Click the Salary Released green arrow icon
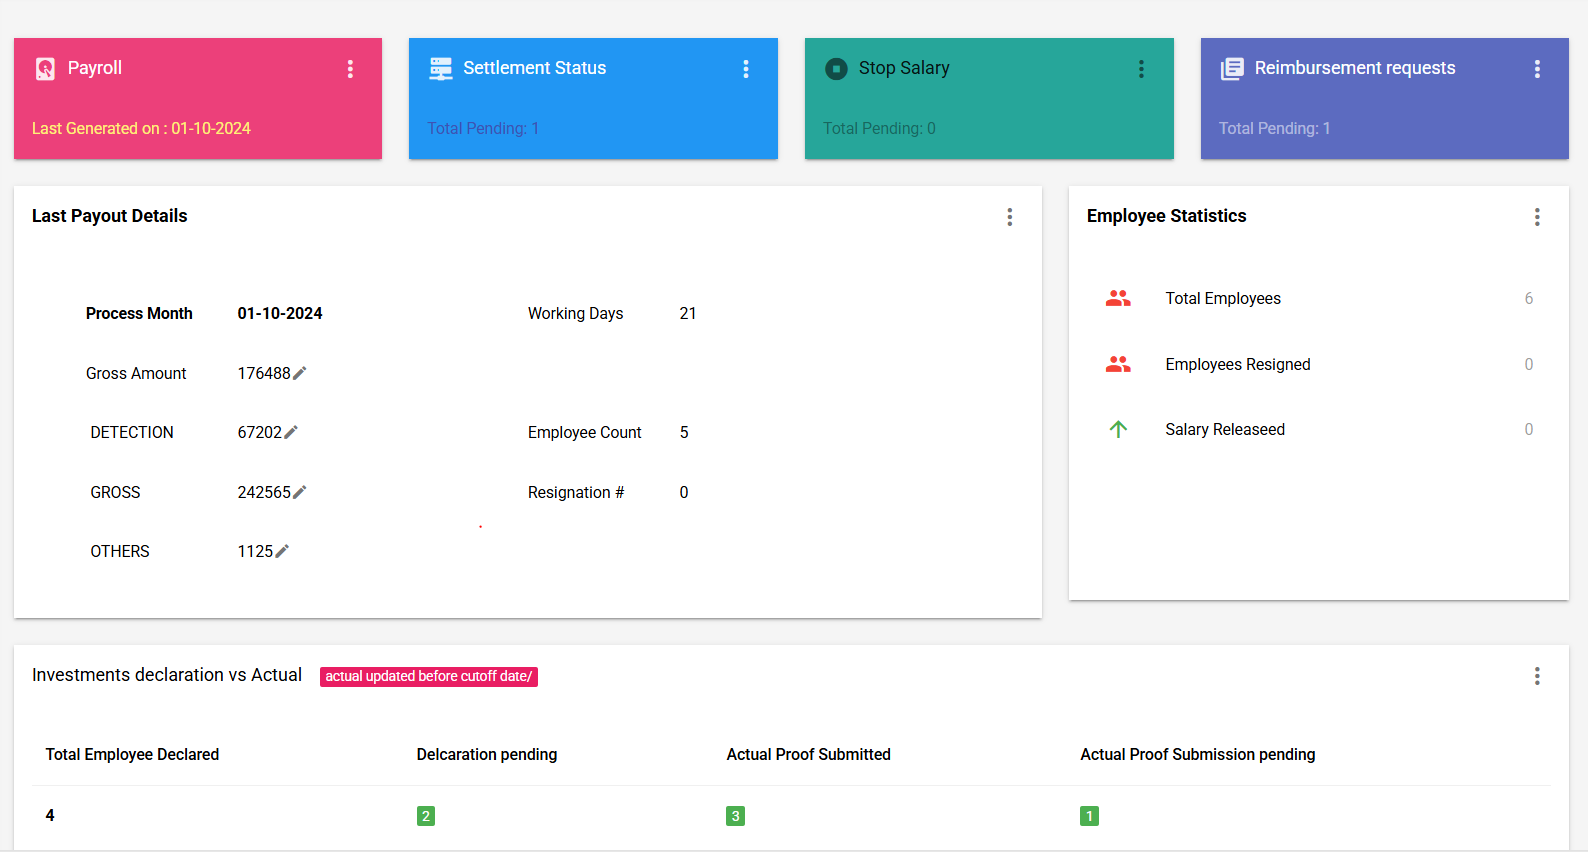This screenshot has height=852, width=1588. point(1118,429)
